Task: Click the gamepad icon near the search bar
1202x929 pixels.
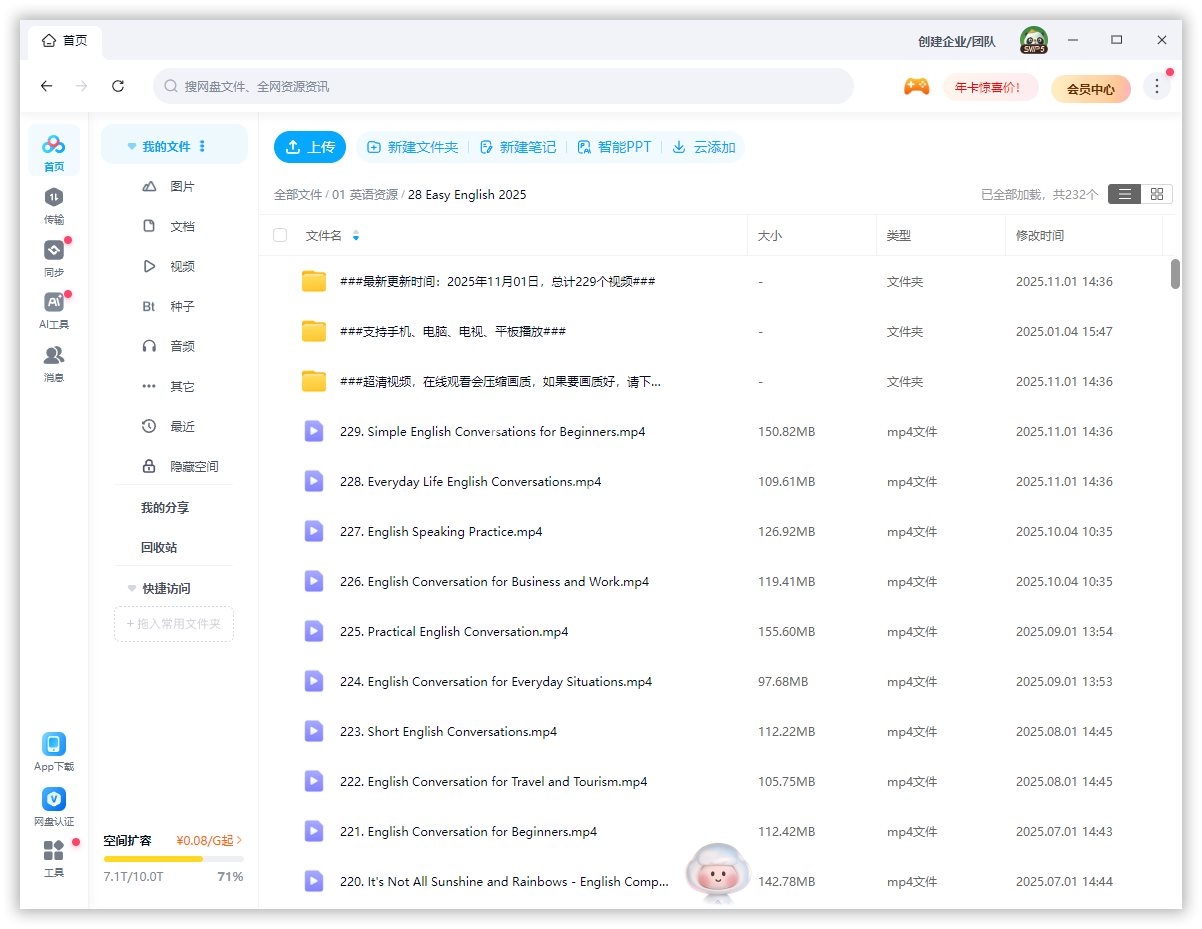Action: pos(916,88)
